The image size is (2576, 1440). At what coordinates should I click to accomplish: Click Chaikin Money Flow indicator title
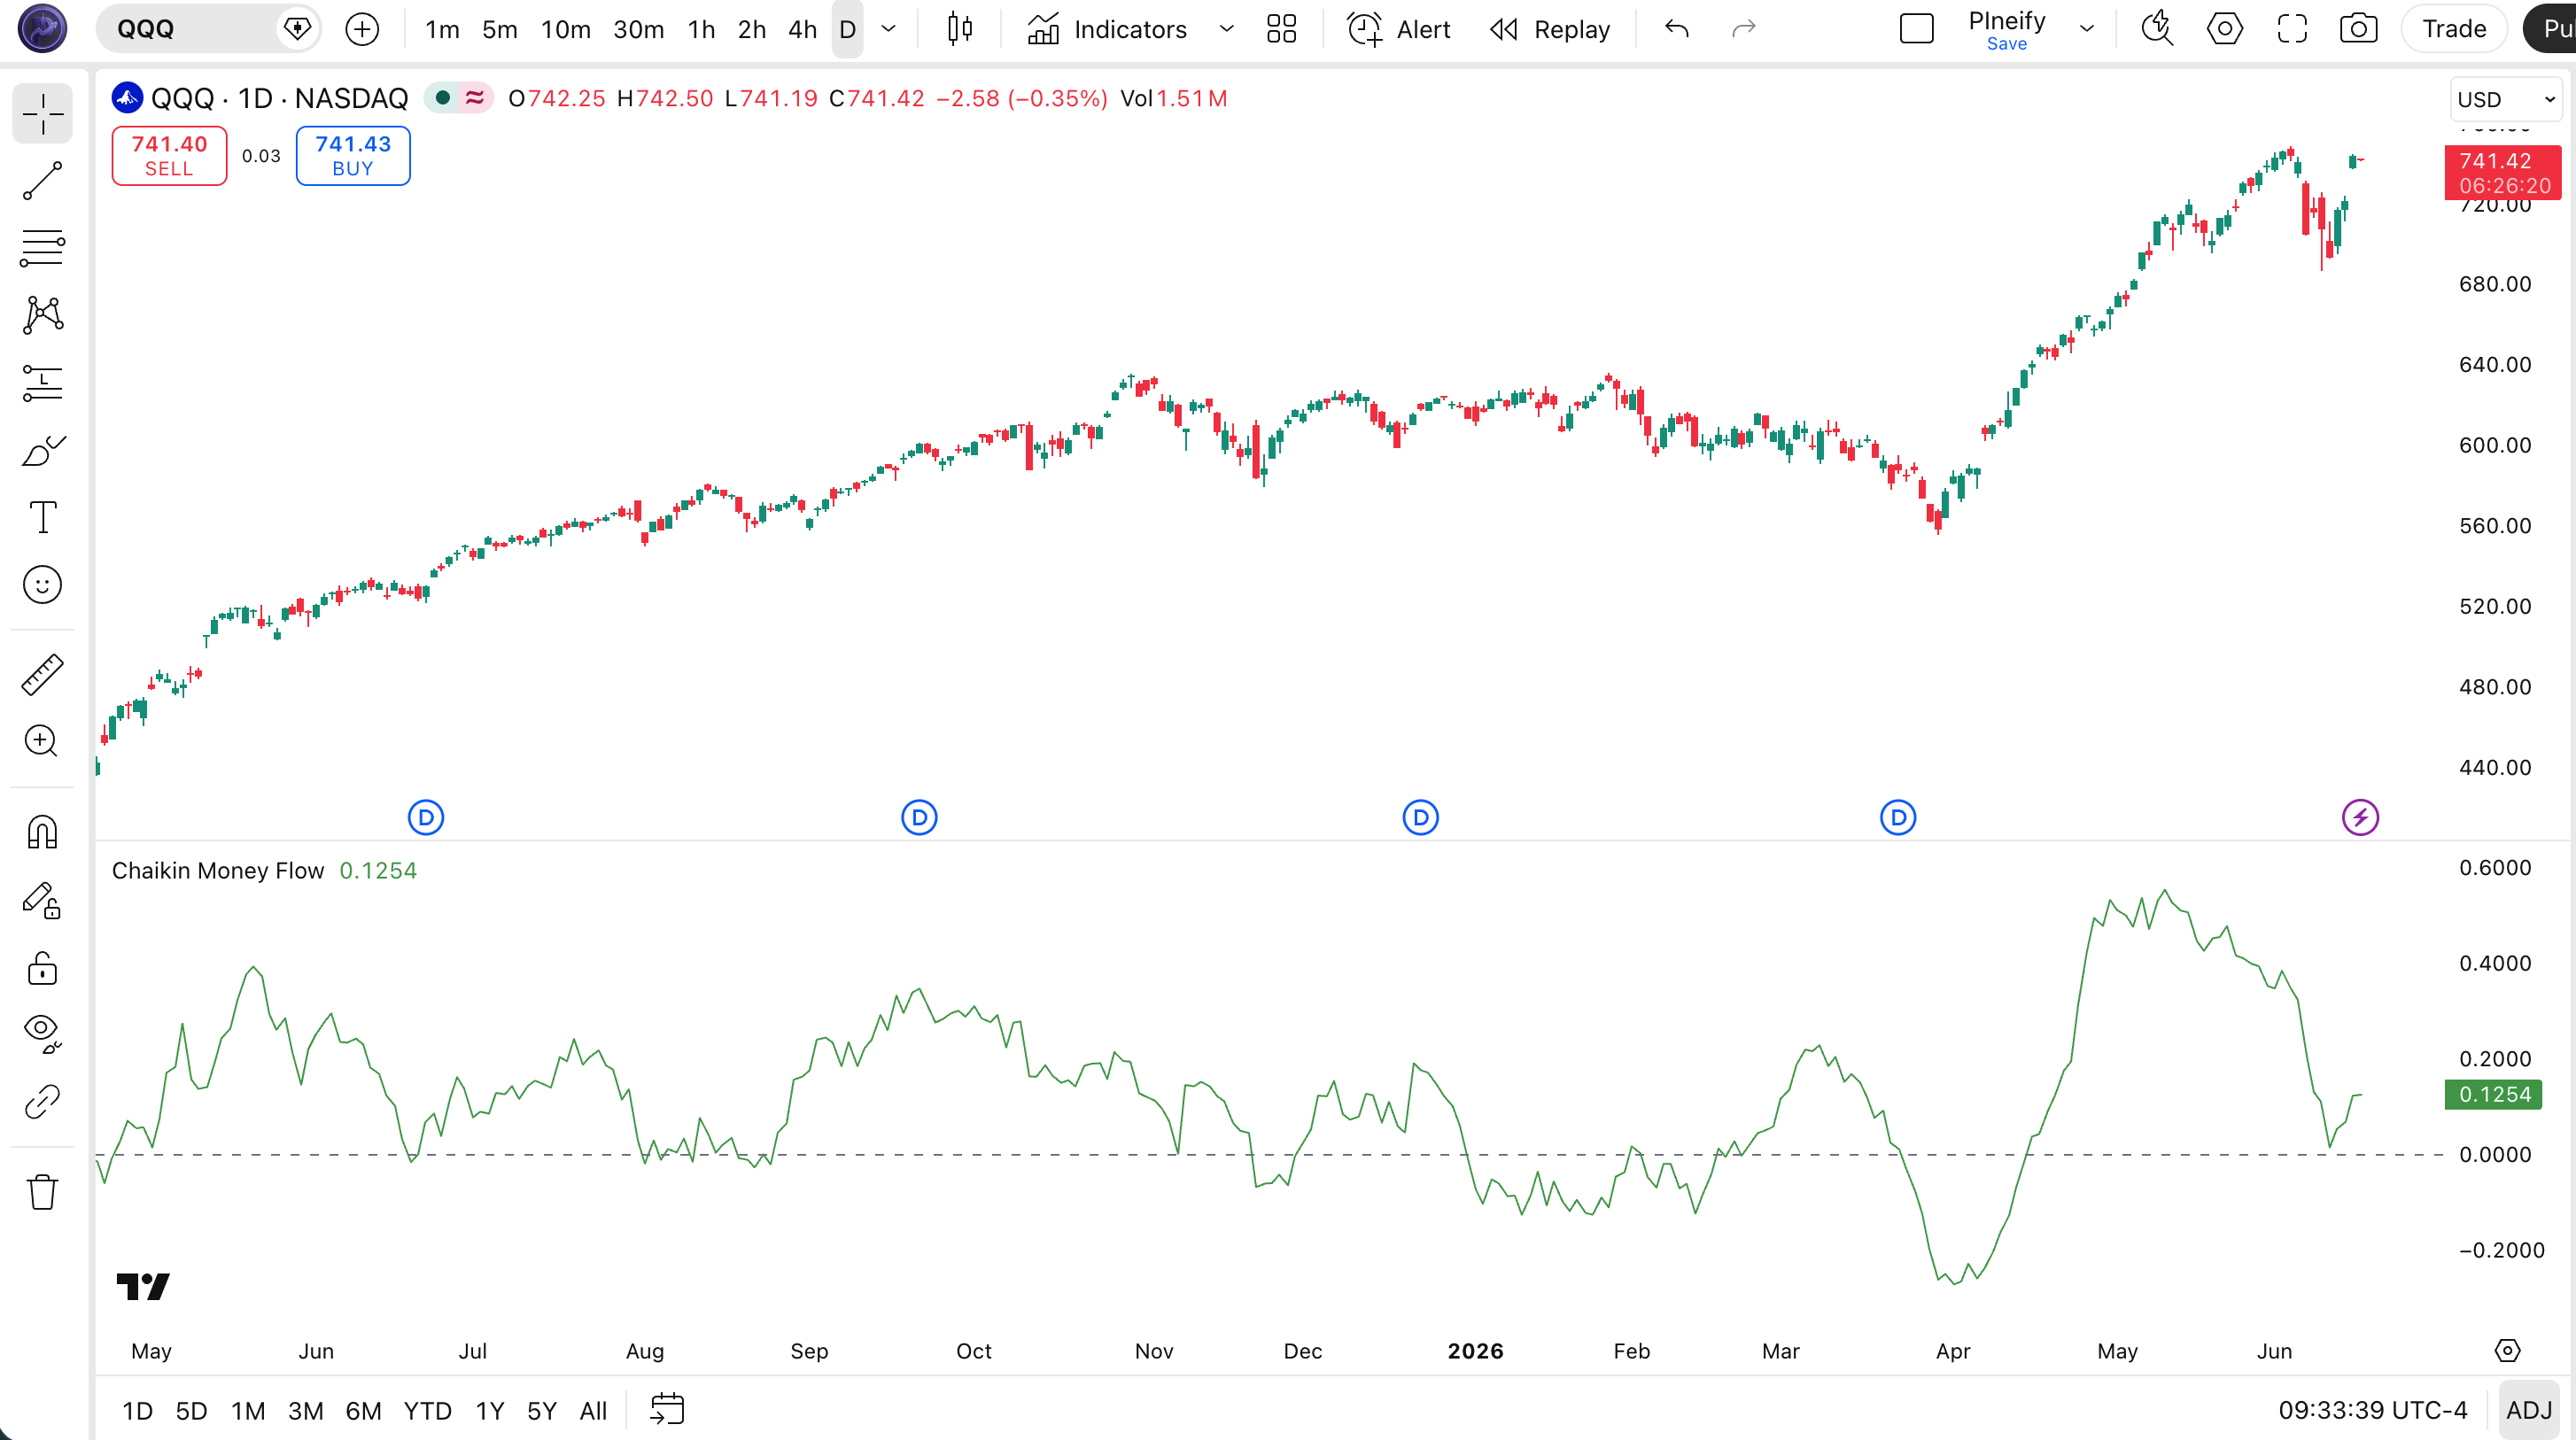pos(218,871)
